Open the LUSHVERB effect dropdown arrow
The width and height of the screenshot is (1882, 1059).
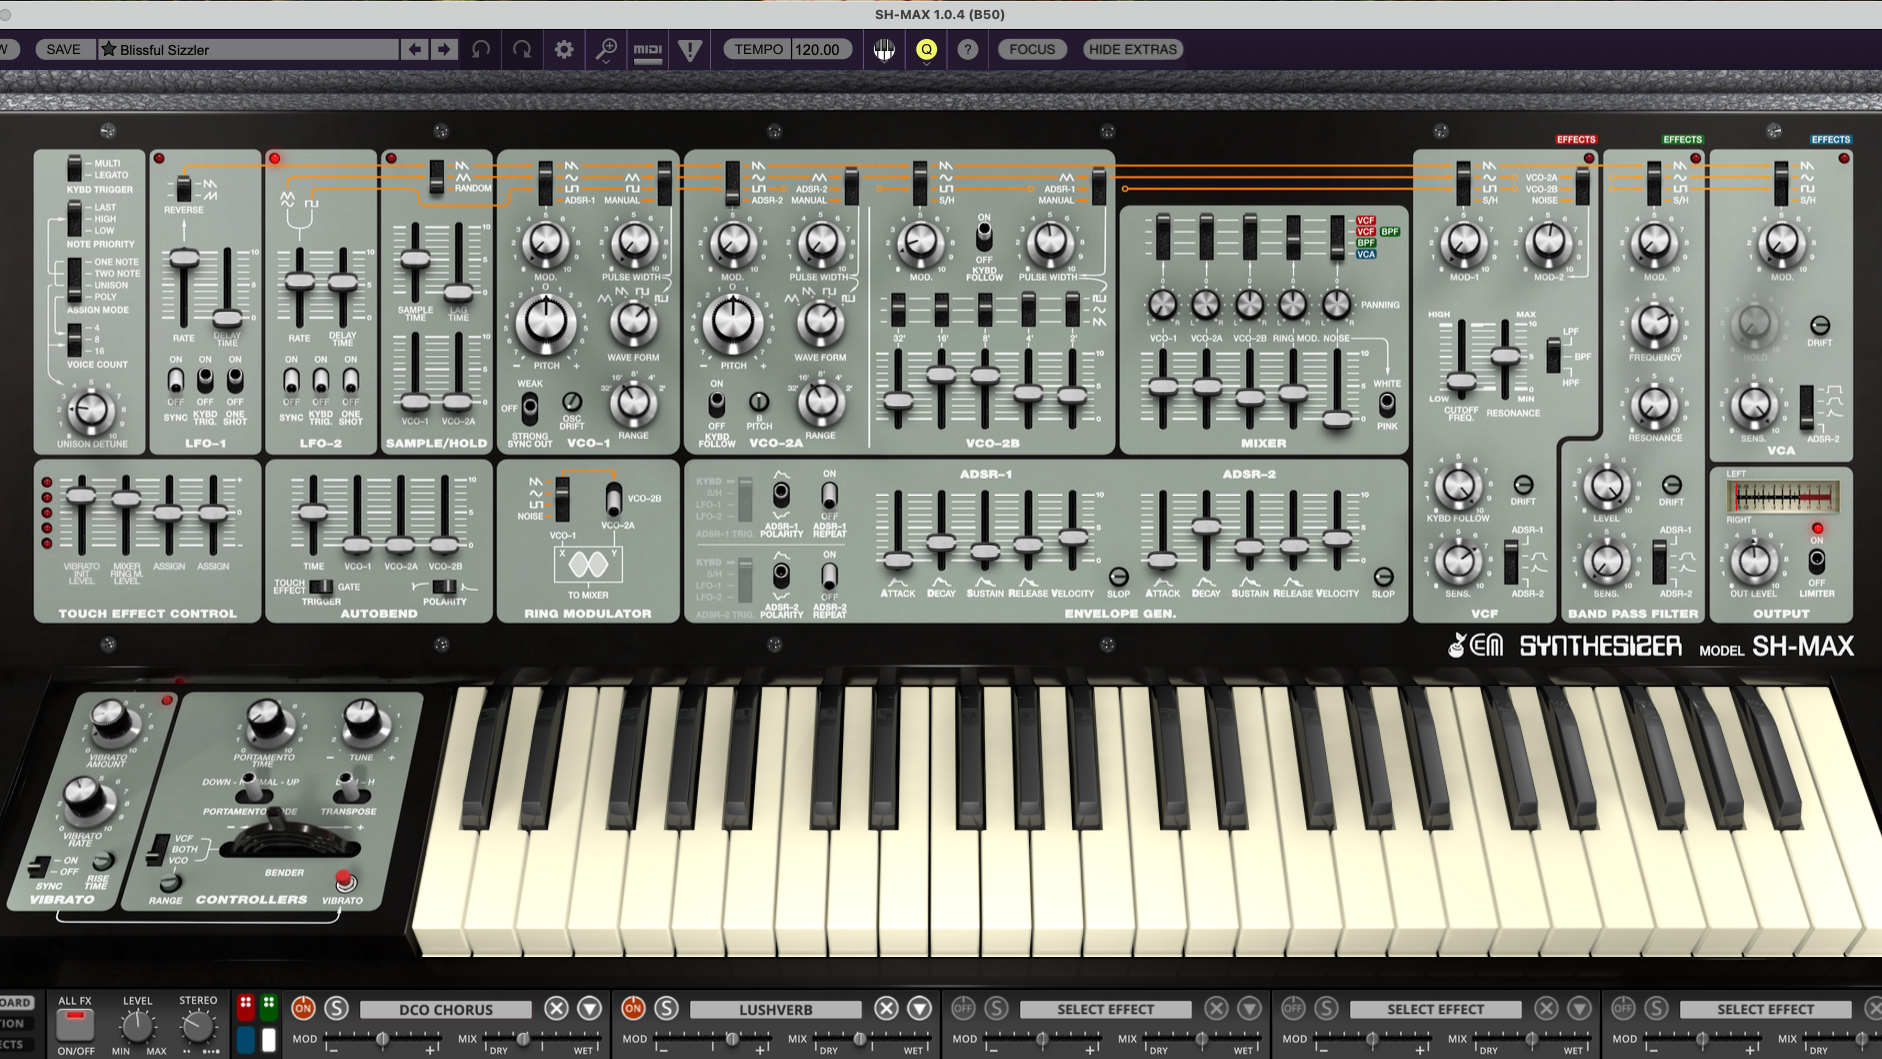[918, 1009]
